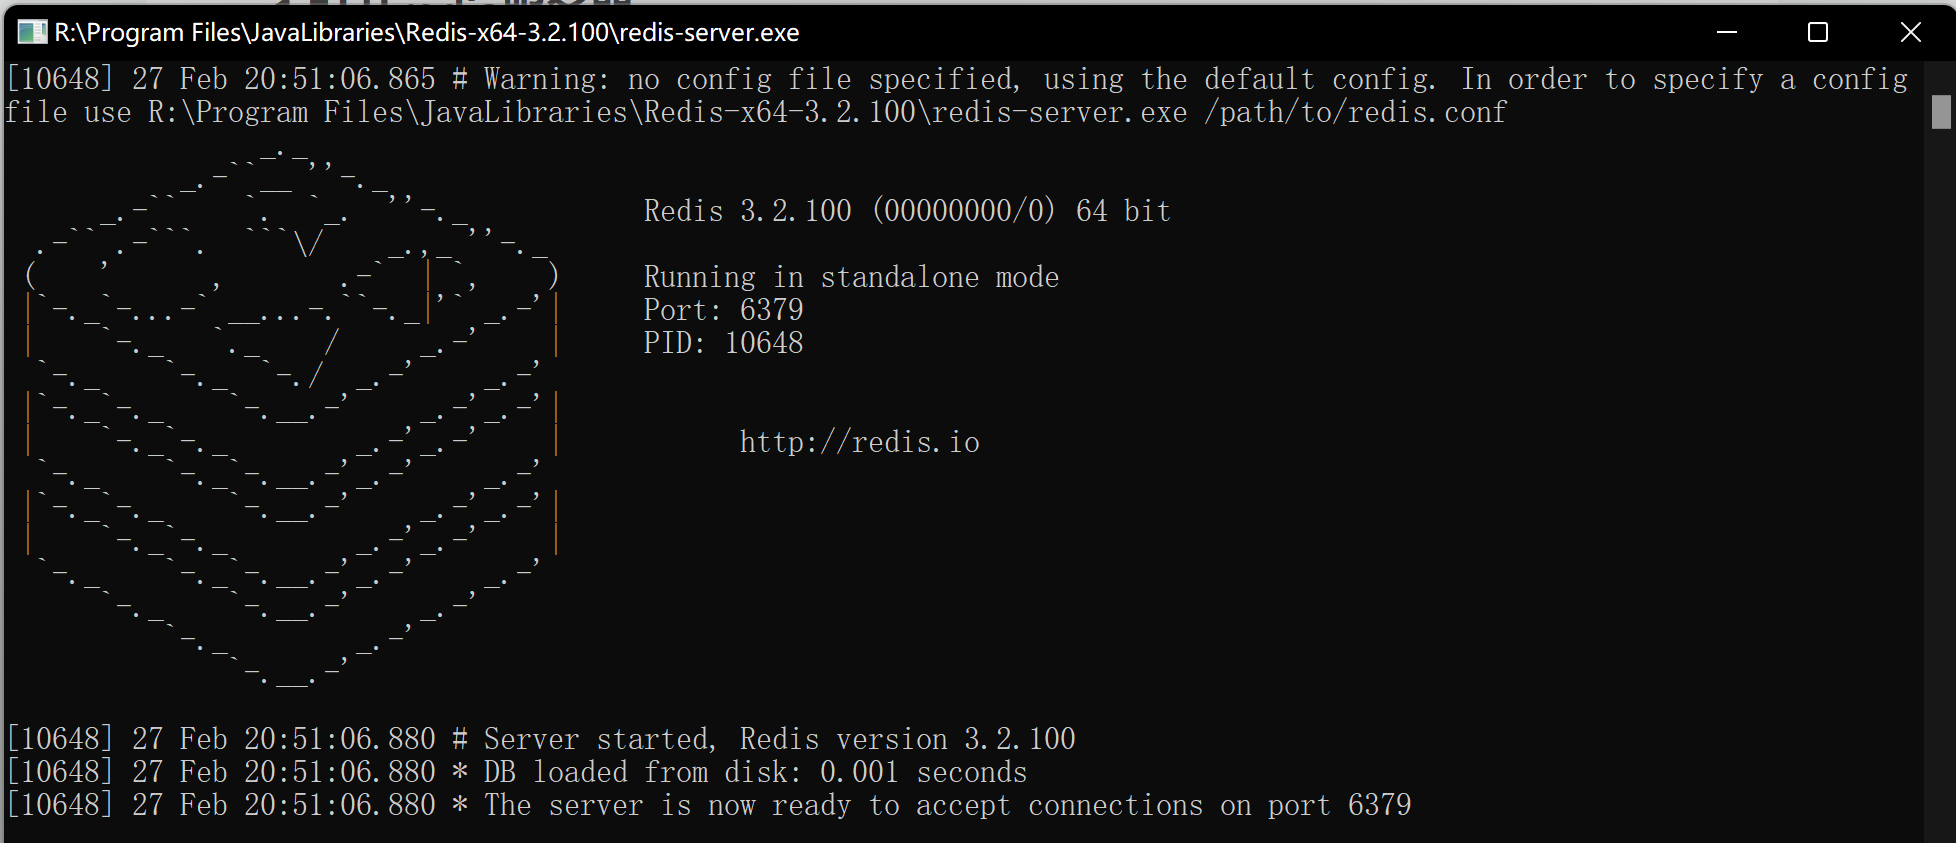
Task: Click the '/path/to/redis.conf' text
Action: click(x=1355, y=111)
